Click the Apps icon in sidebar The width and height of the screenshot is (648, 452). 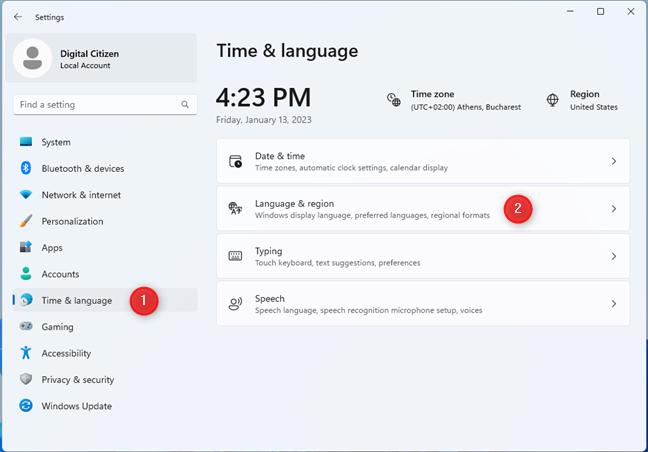(x=26, y=247)
